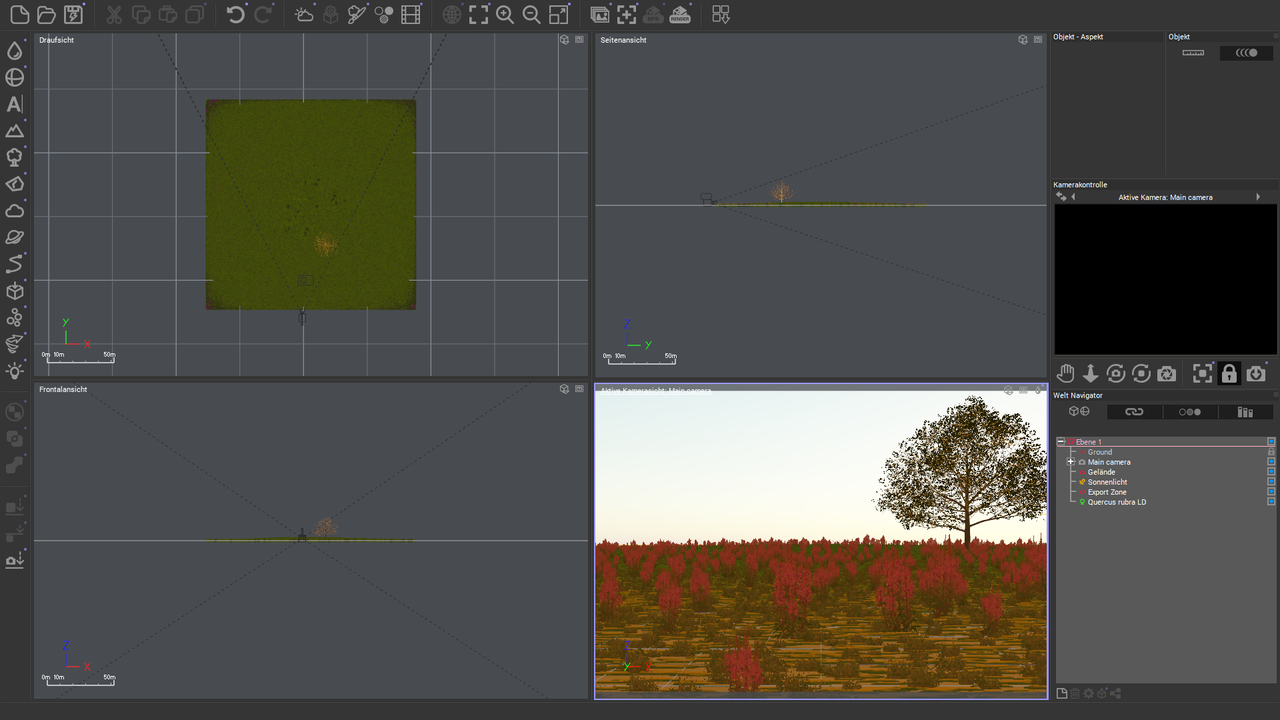Add a terrain mountain
Image resolution: width=1280 pixels, height=720 pixels.
point(15,131)
